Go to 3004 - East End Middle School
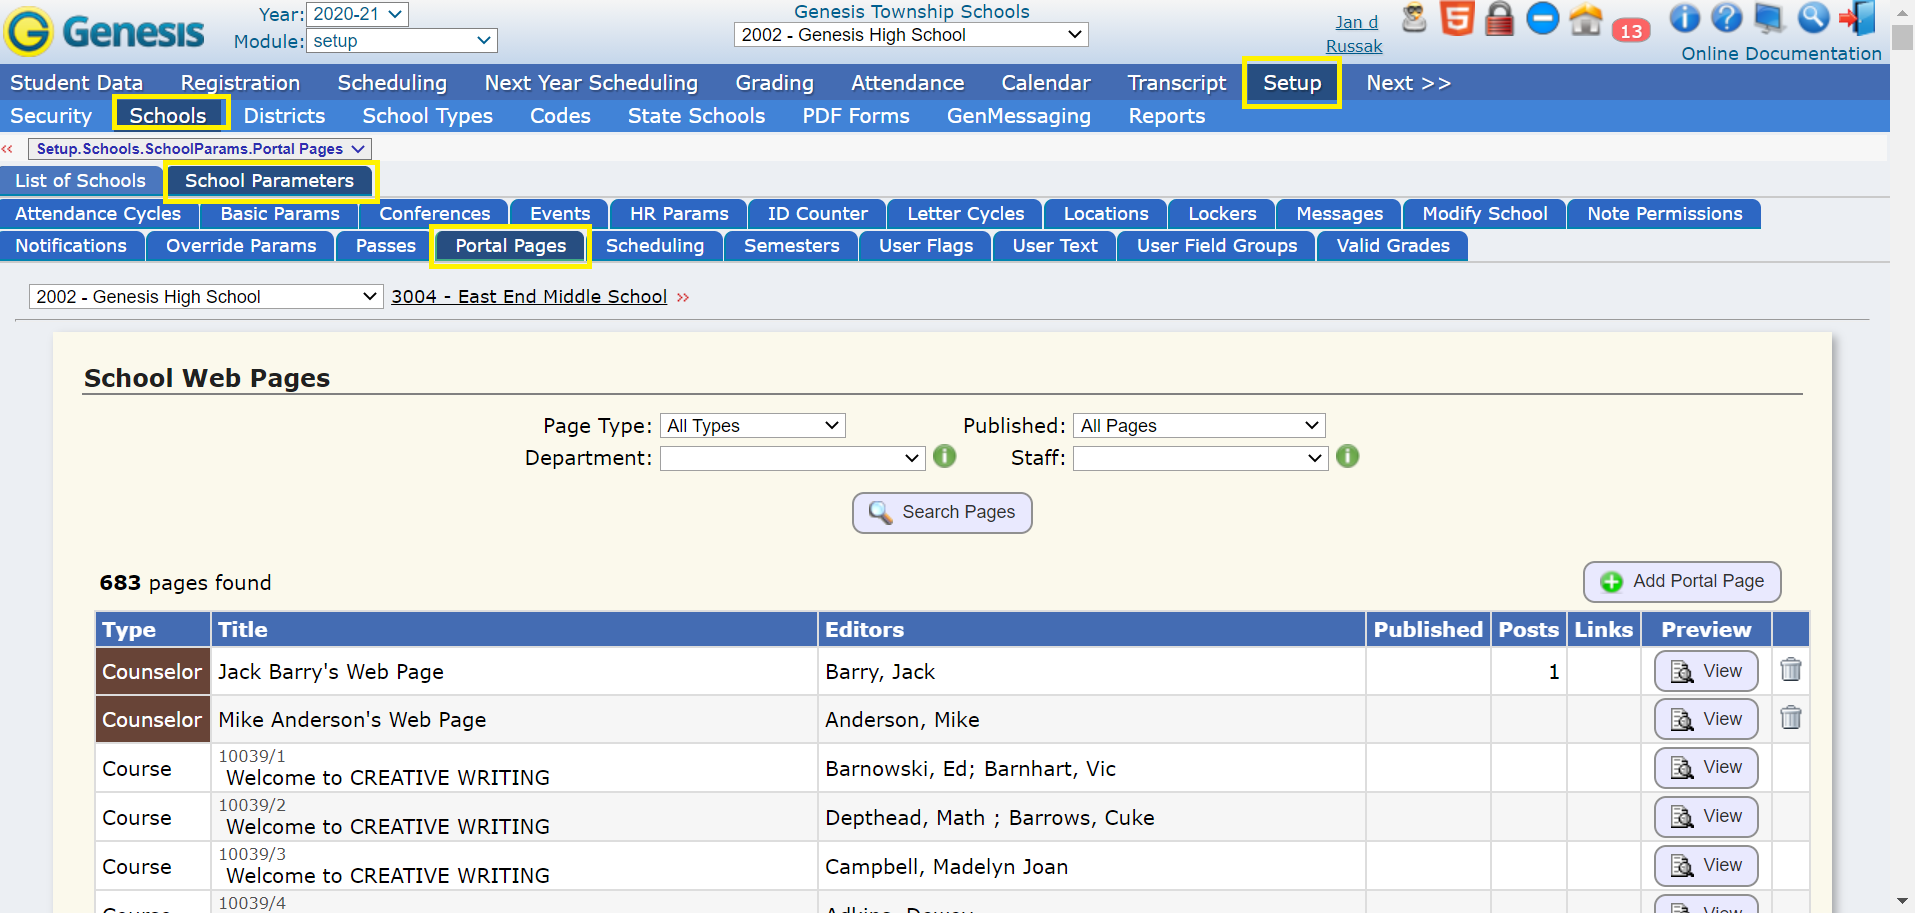Screen dimensions: 1915x913 pyautogui.click(x=529, y=297)
